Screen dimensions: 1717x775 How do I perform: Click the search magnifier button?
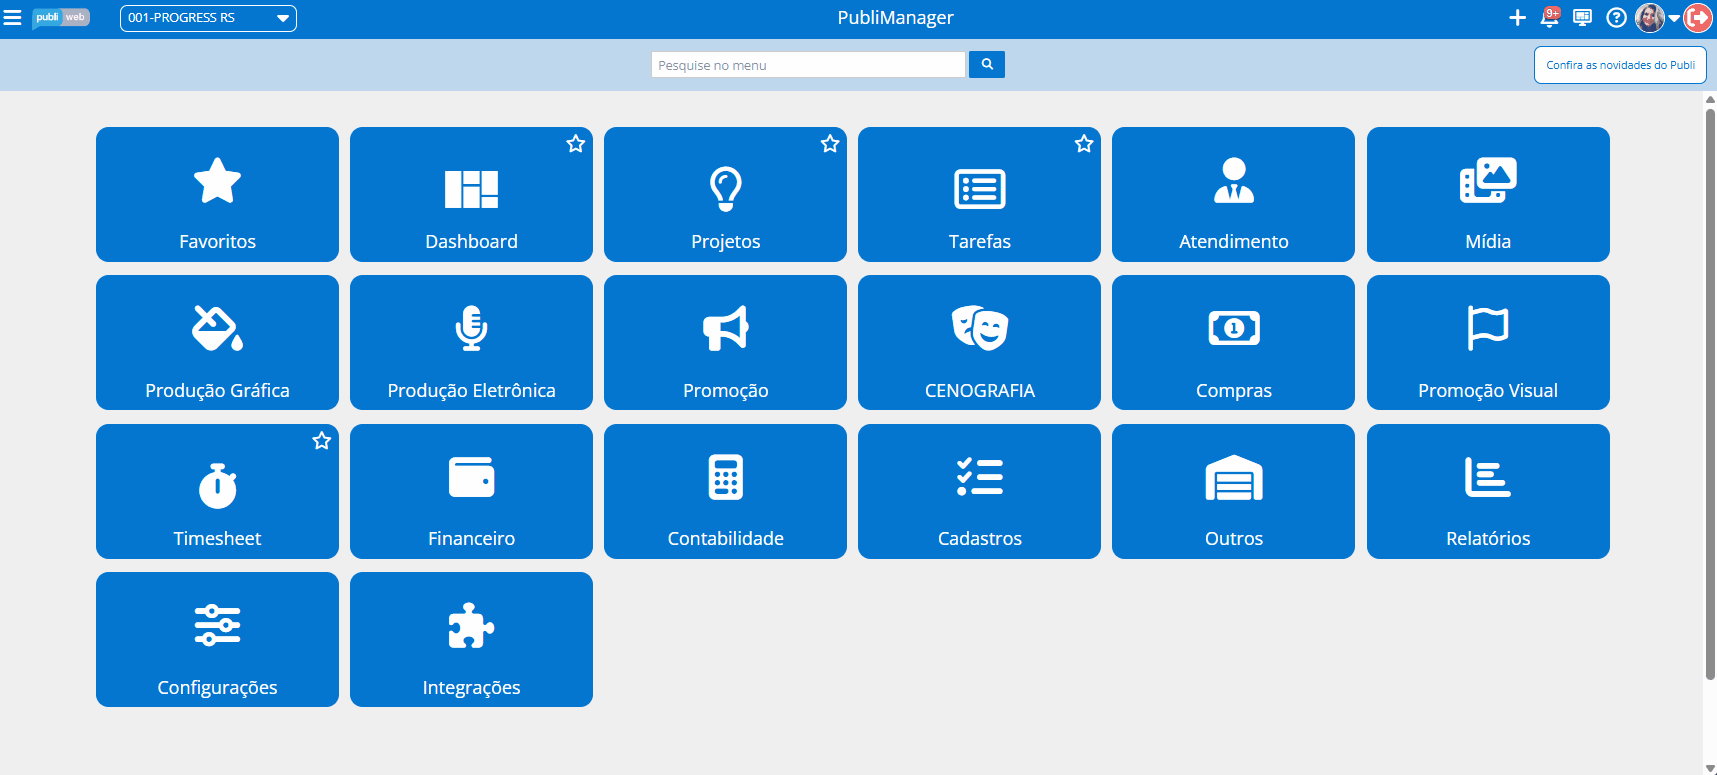click(x=987, y=65)
